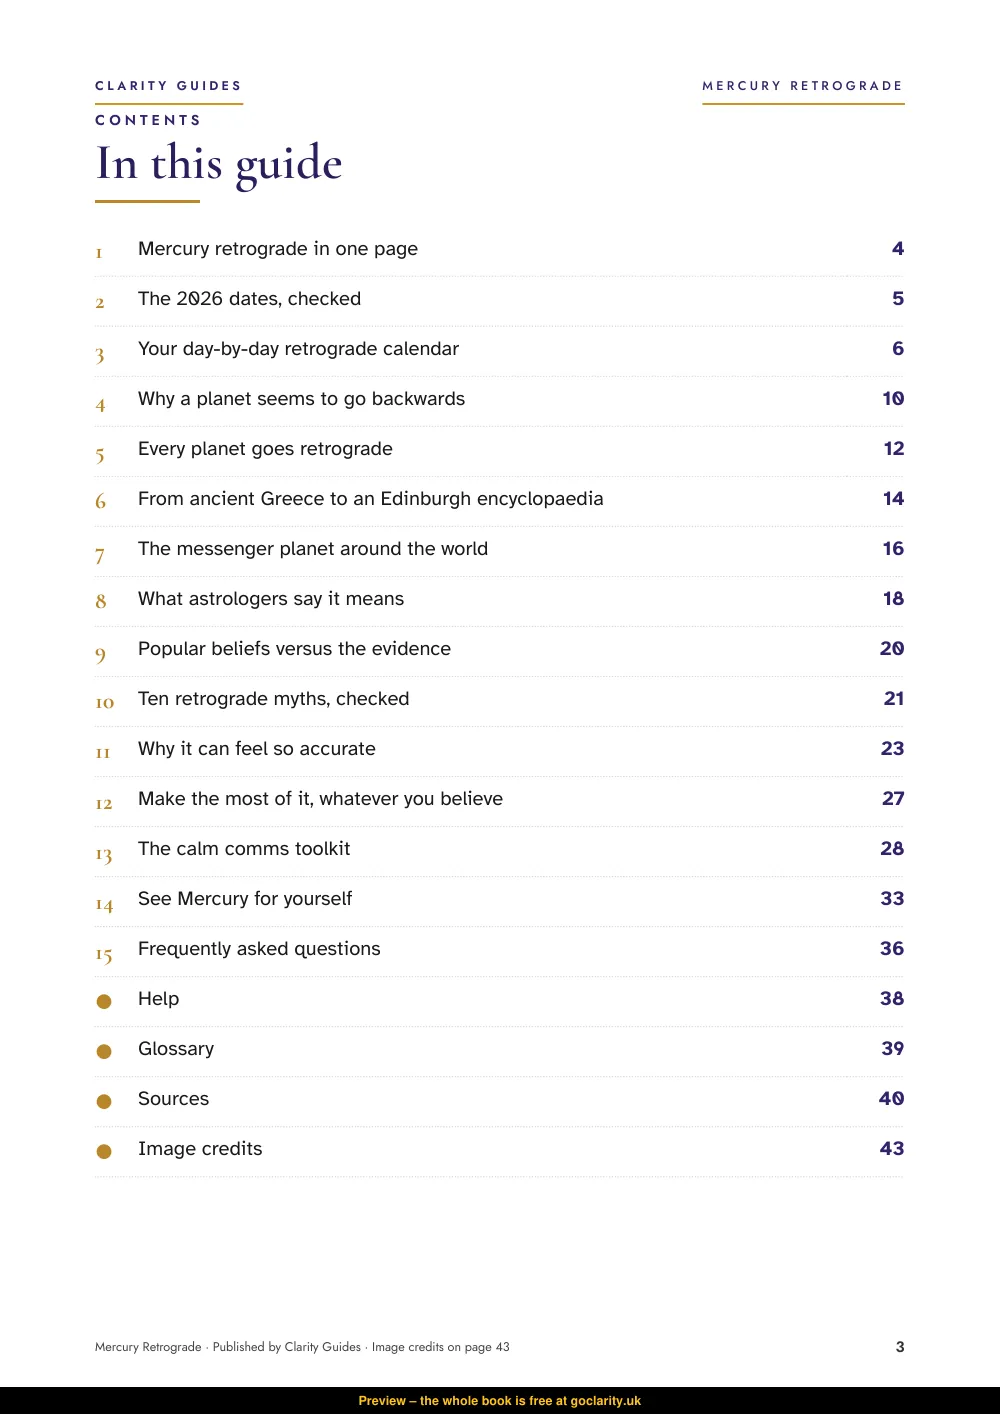Click the gold bullet beside Sources
1000x1415 pixels.
(x=104, y=1101)
